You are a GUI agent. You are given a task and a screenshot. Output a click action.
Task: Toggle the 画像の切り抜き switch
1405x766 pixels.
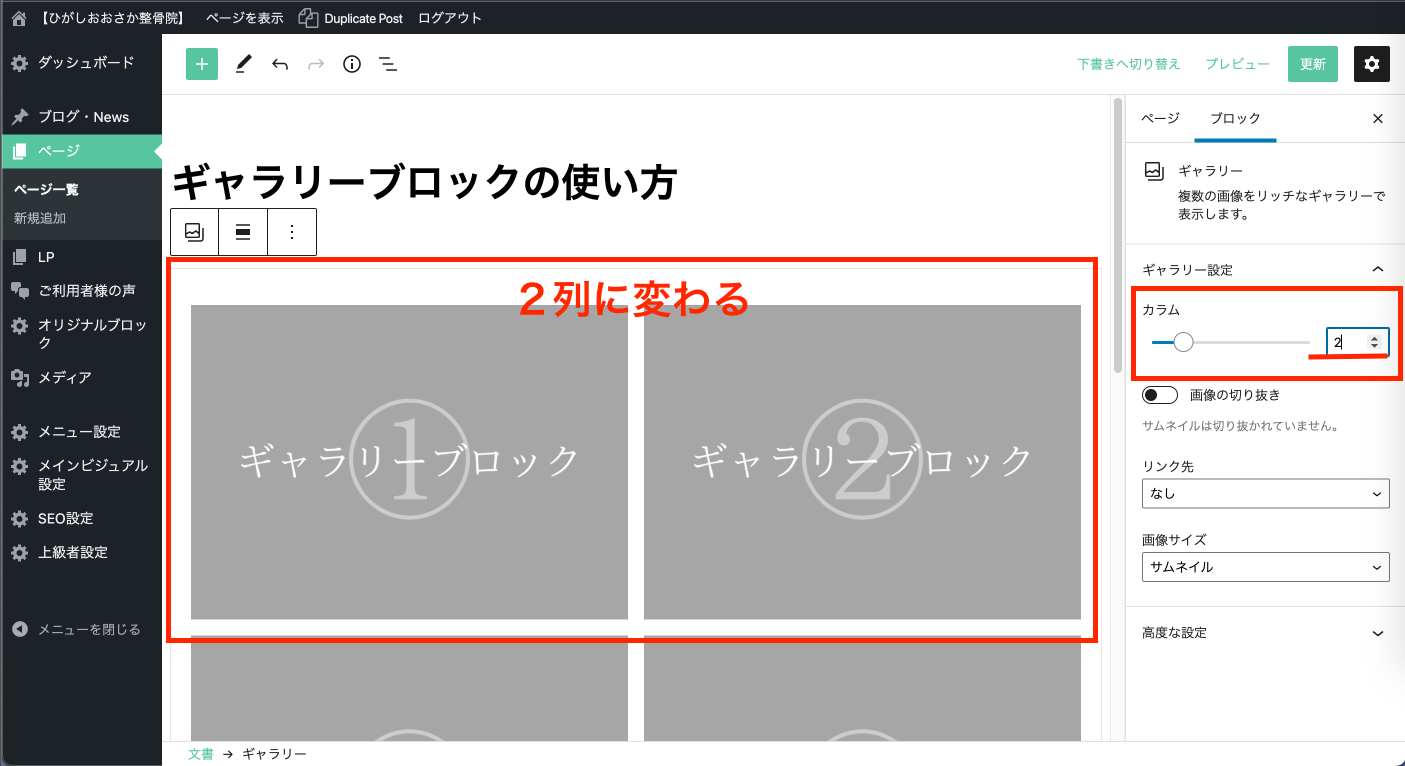(1160, 395)
